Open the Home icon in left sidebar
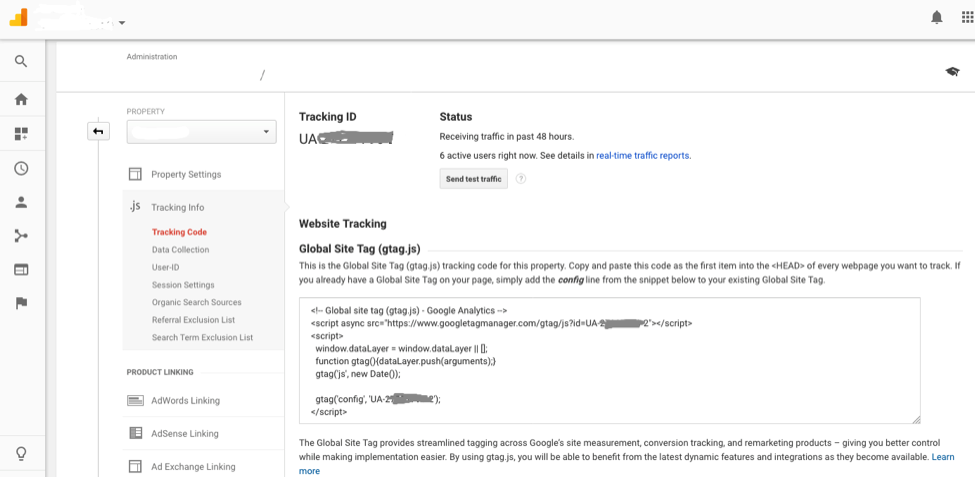The height and width of the screenshot is (478, 975). click(x=21, y=99)
